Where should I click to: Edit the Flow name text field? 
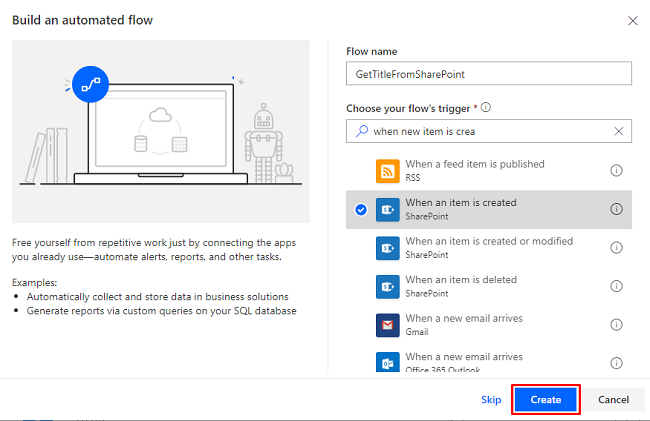489,74
